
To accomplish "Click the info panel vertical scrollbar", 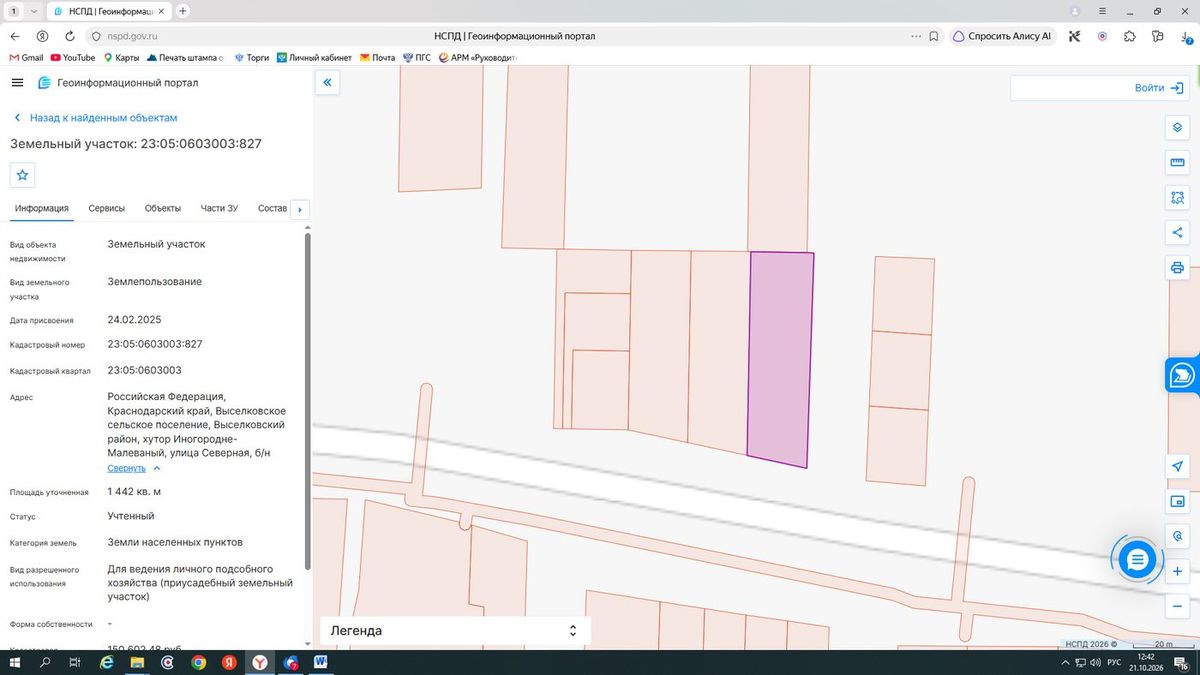I will coord(307,400).
